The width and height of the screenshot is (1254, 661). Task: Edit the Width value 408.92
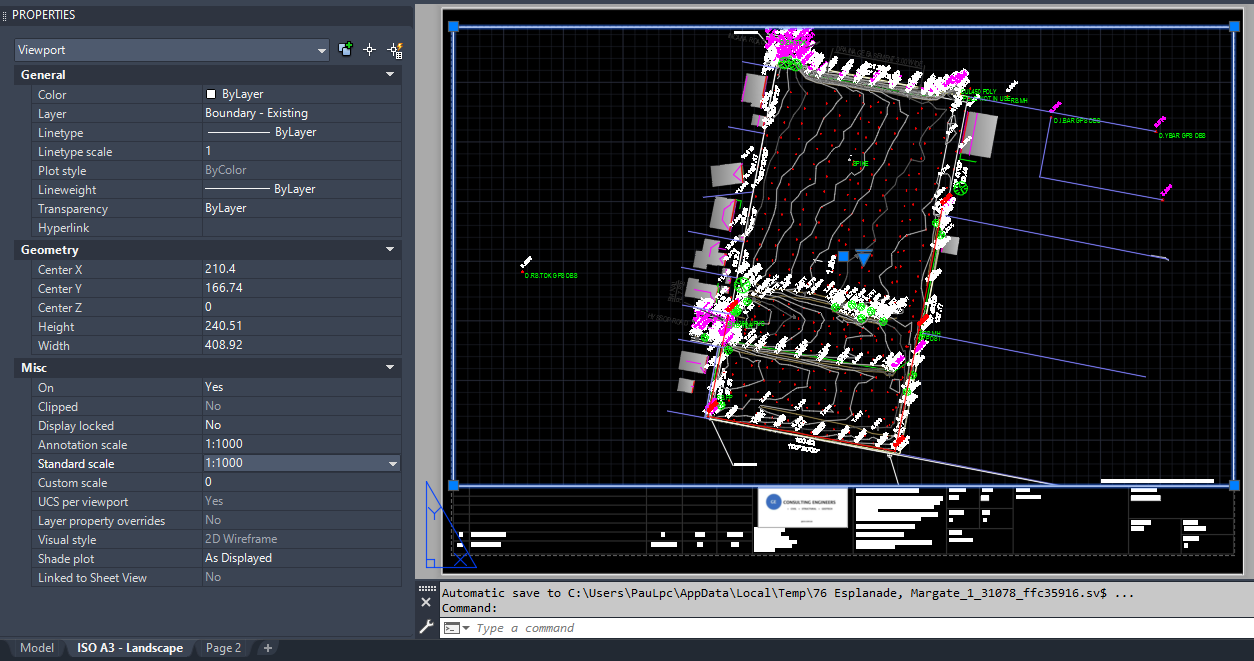302,345
